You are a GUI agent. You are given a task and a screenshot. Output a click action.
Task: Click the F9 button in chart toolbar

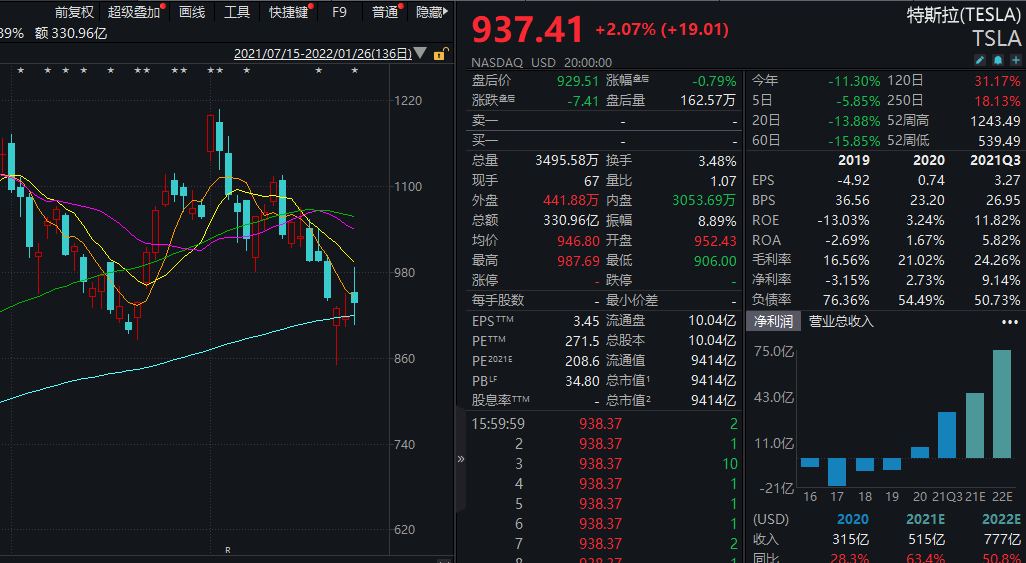[x=340, y=12]
